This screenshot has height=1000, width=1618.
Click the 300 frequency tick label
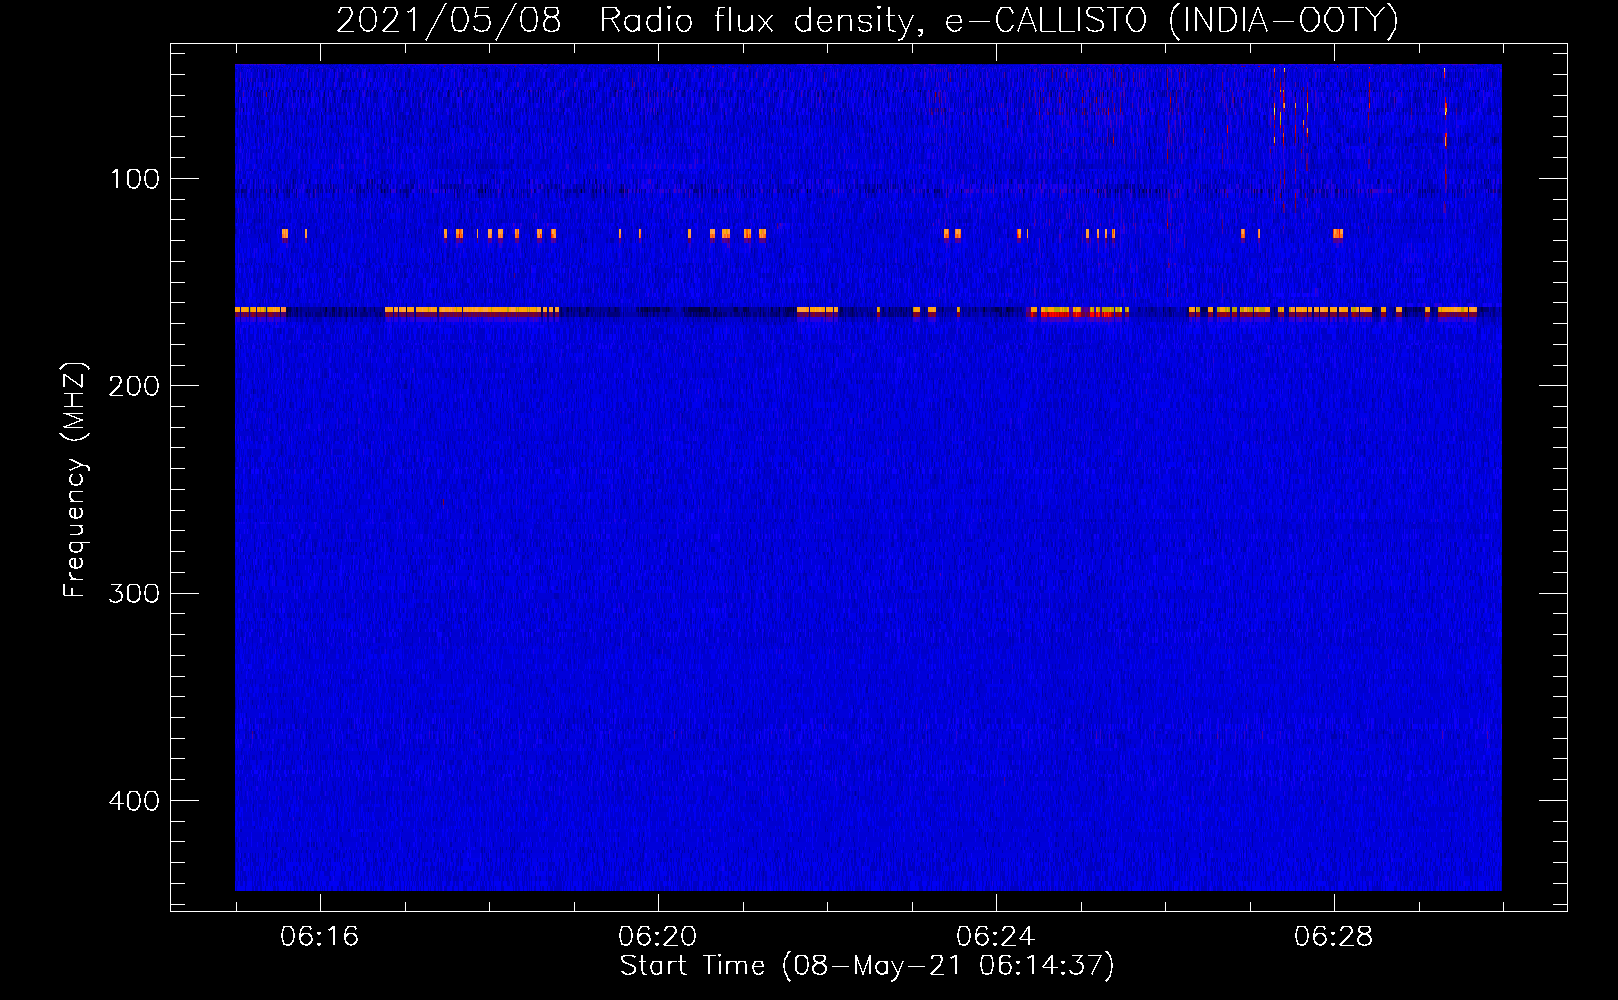(135, 594)
